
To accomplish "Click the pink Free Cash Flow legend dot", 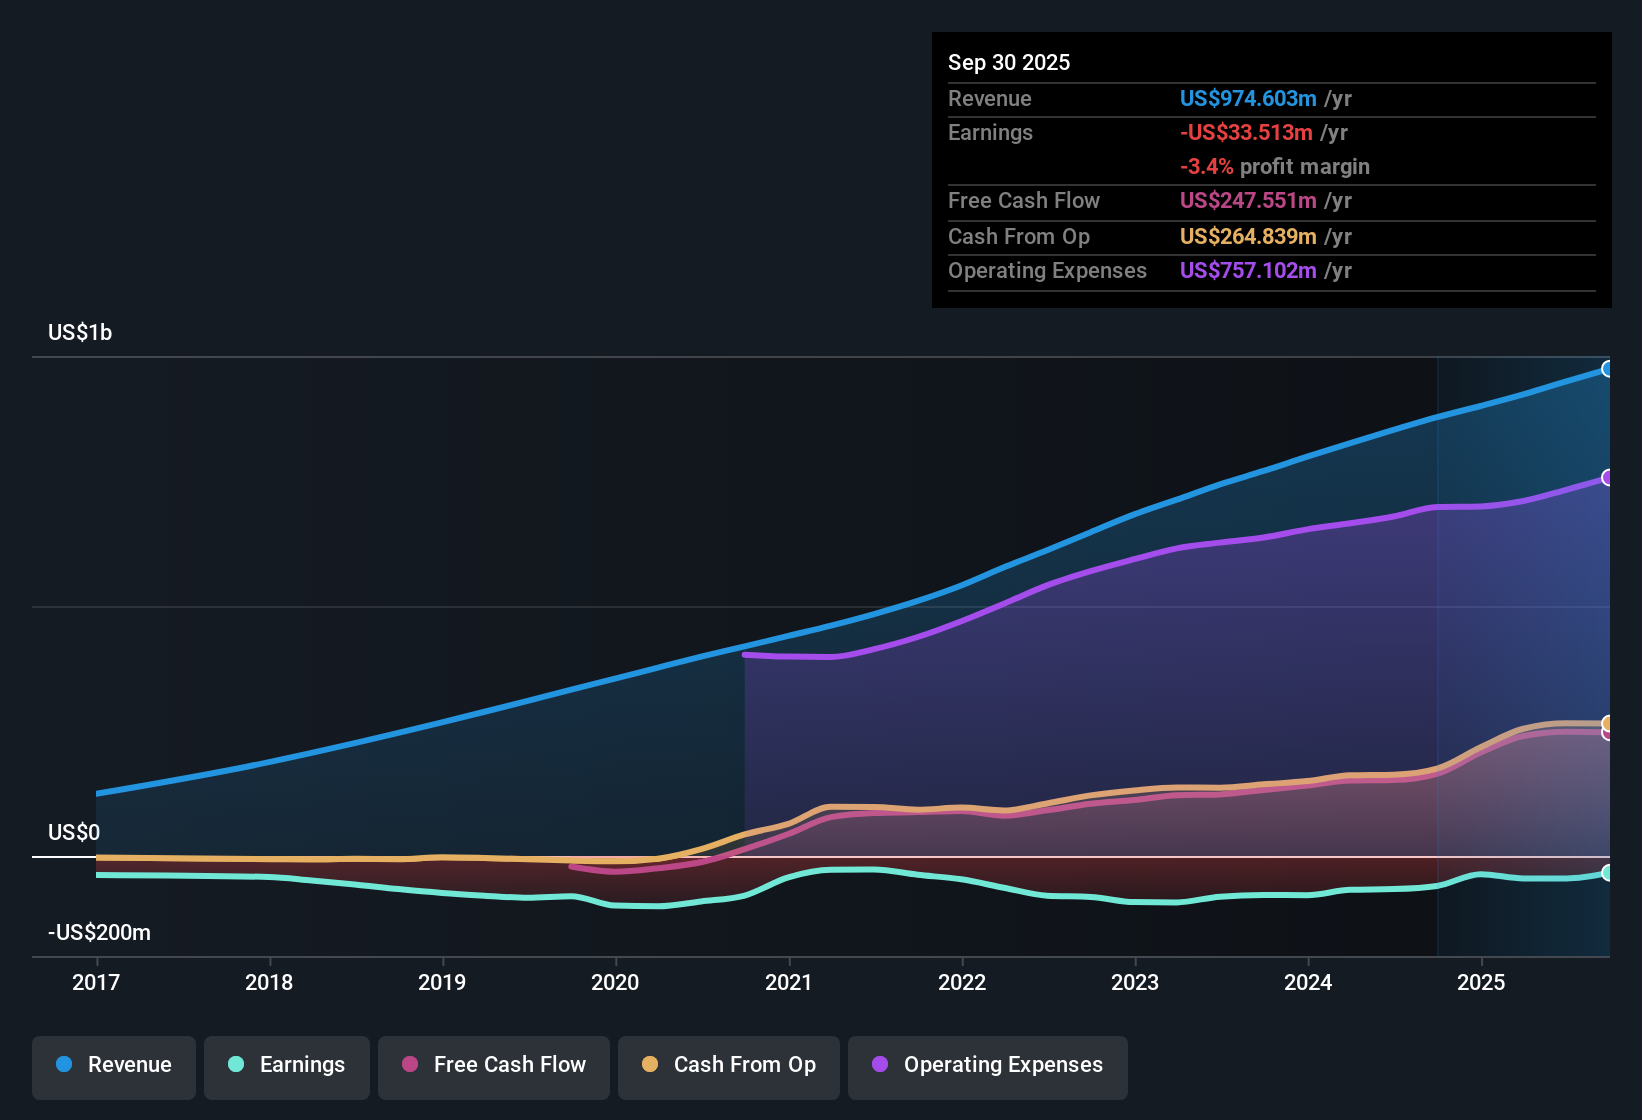I will tap(408, 1065).
